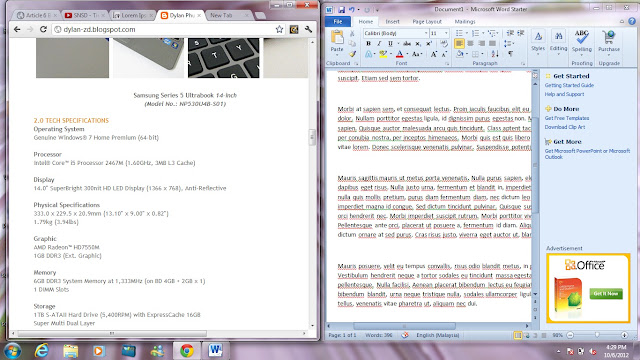Click the Clear Formatting icon

coord(444,43)
